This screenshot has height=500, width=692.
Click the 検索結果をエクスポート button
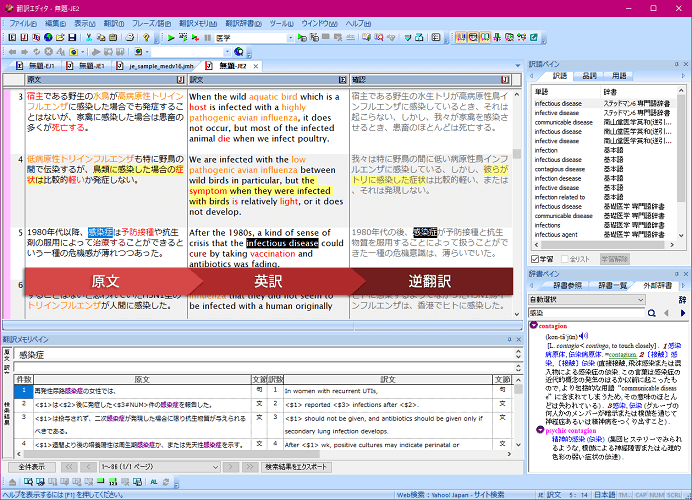[298, 467]
